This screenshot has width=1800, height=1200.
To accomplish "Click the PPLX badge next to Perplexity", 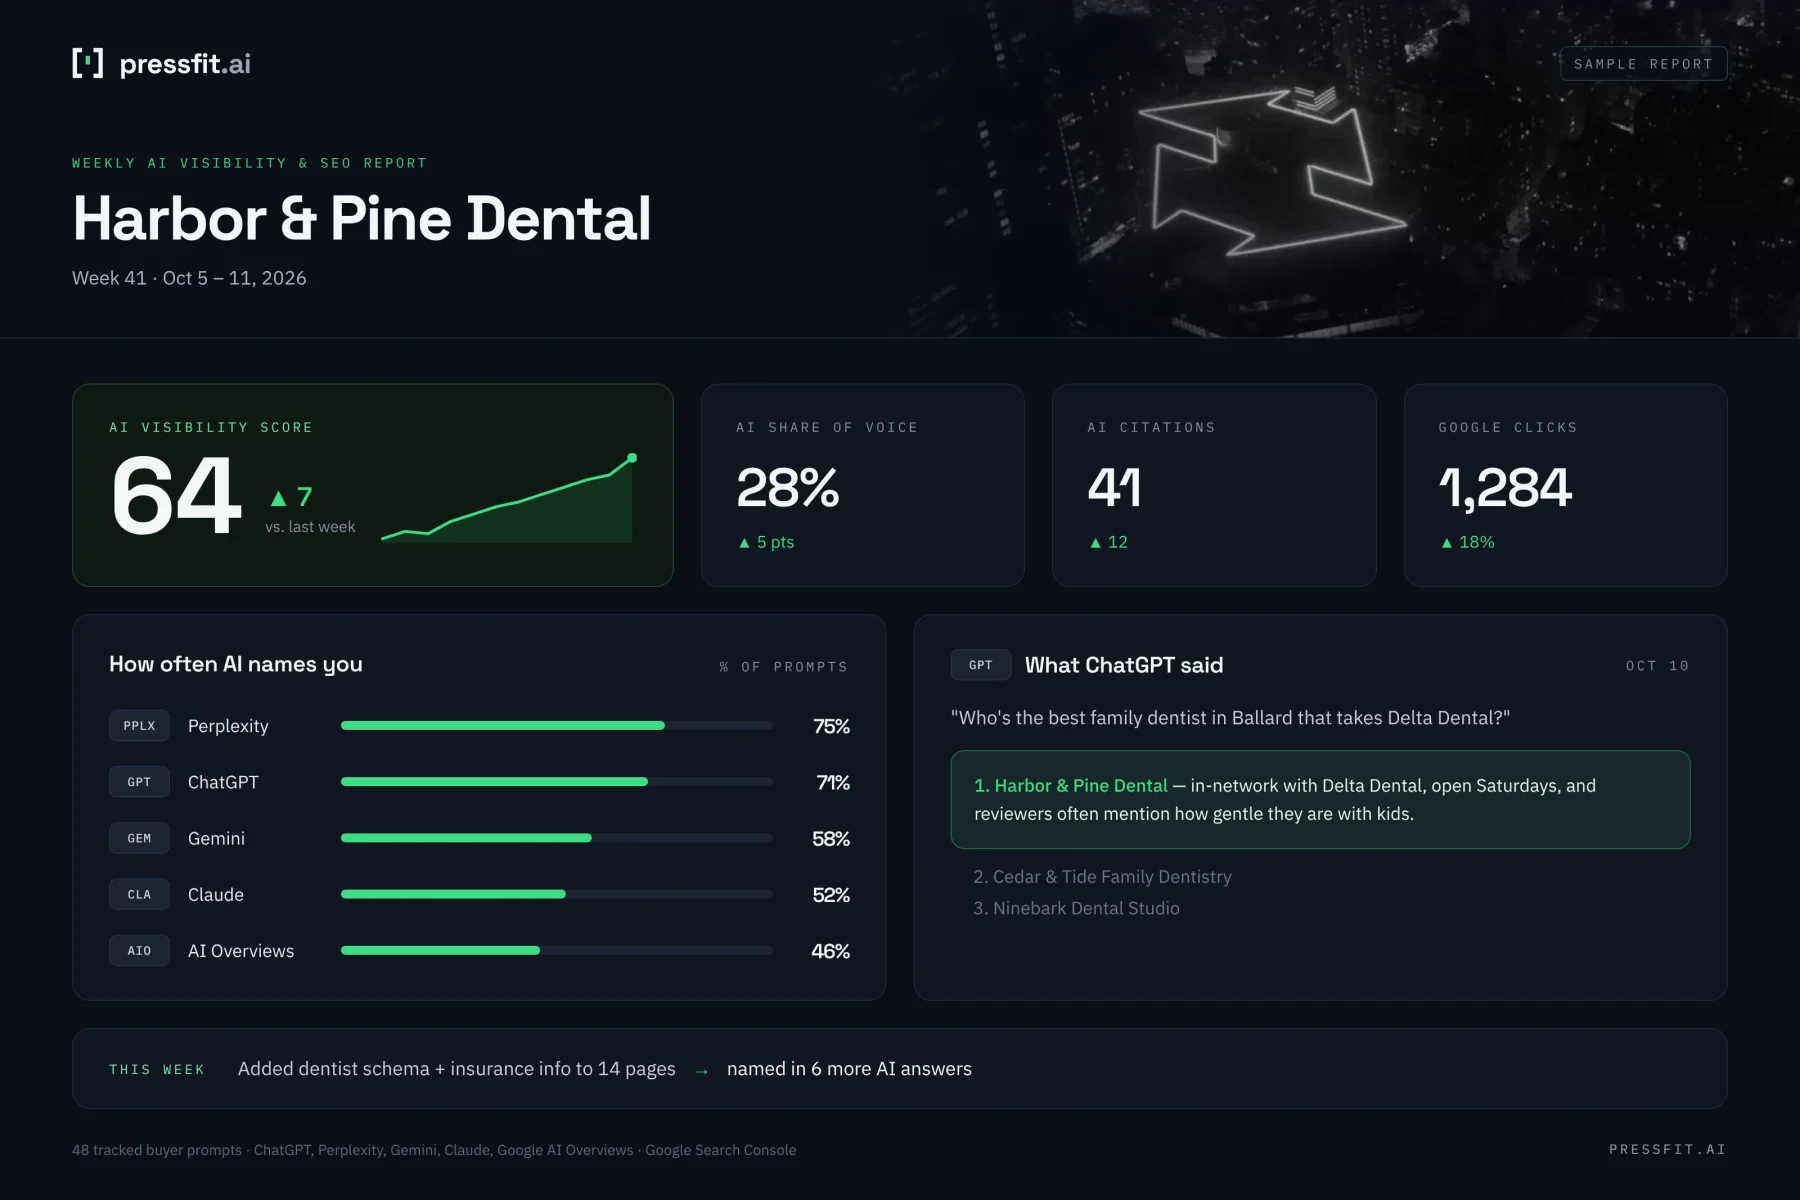I will point(139,726).
